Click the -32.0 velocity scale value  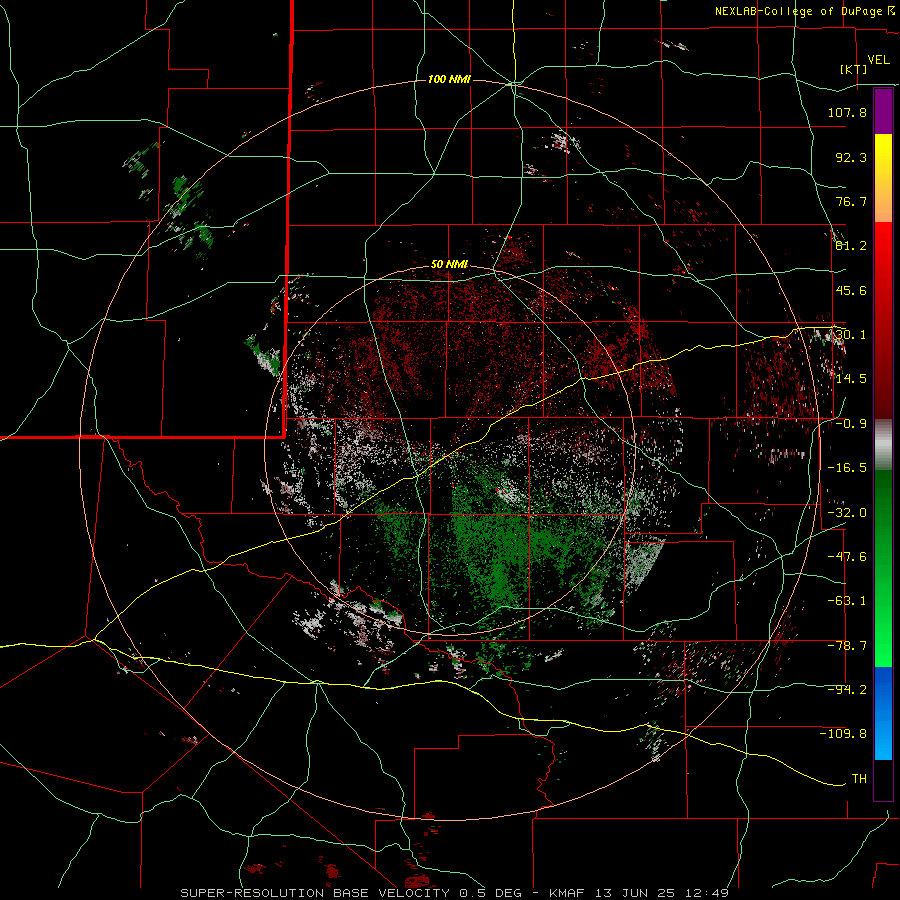(x=847, y=513)
